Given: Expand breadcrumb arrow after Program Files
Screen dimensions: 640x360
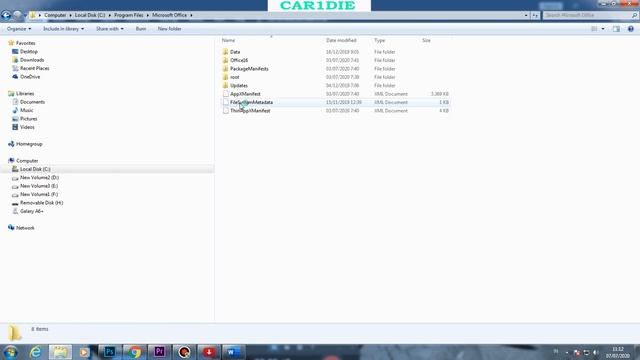Looking at the screenshot, I should (148, 16).
